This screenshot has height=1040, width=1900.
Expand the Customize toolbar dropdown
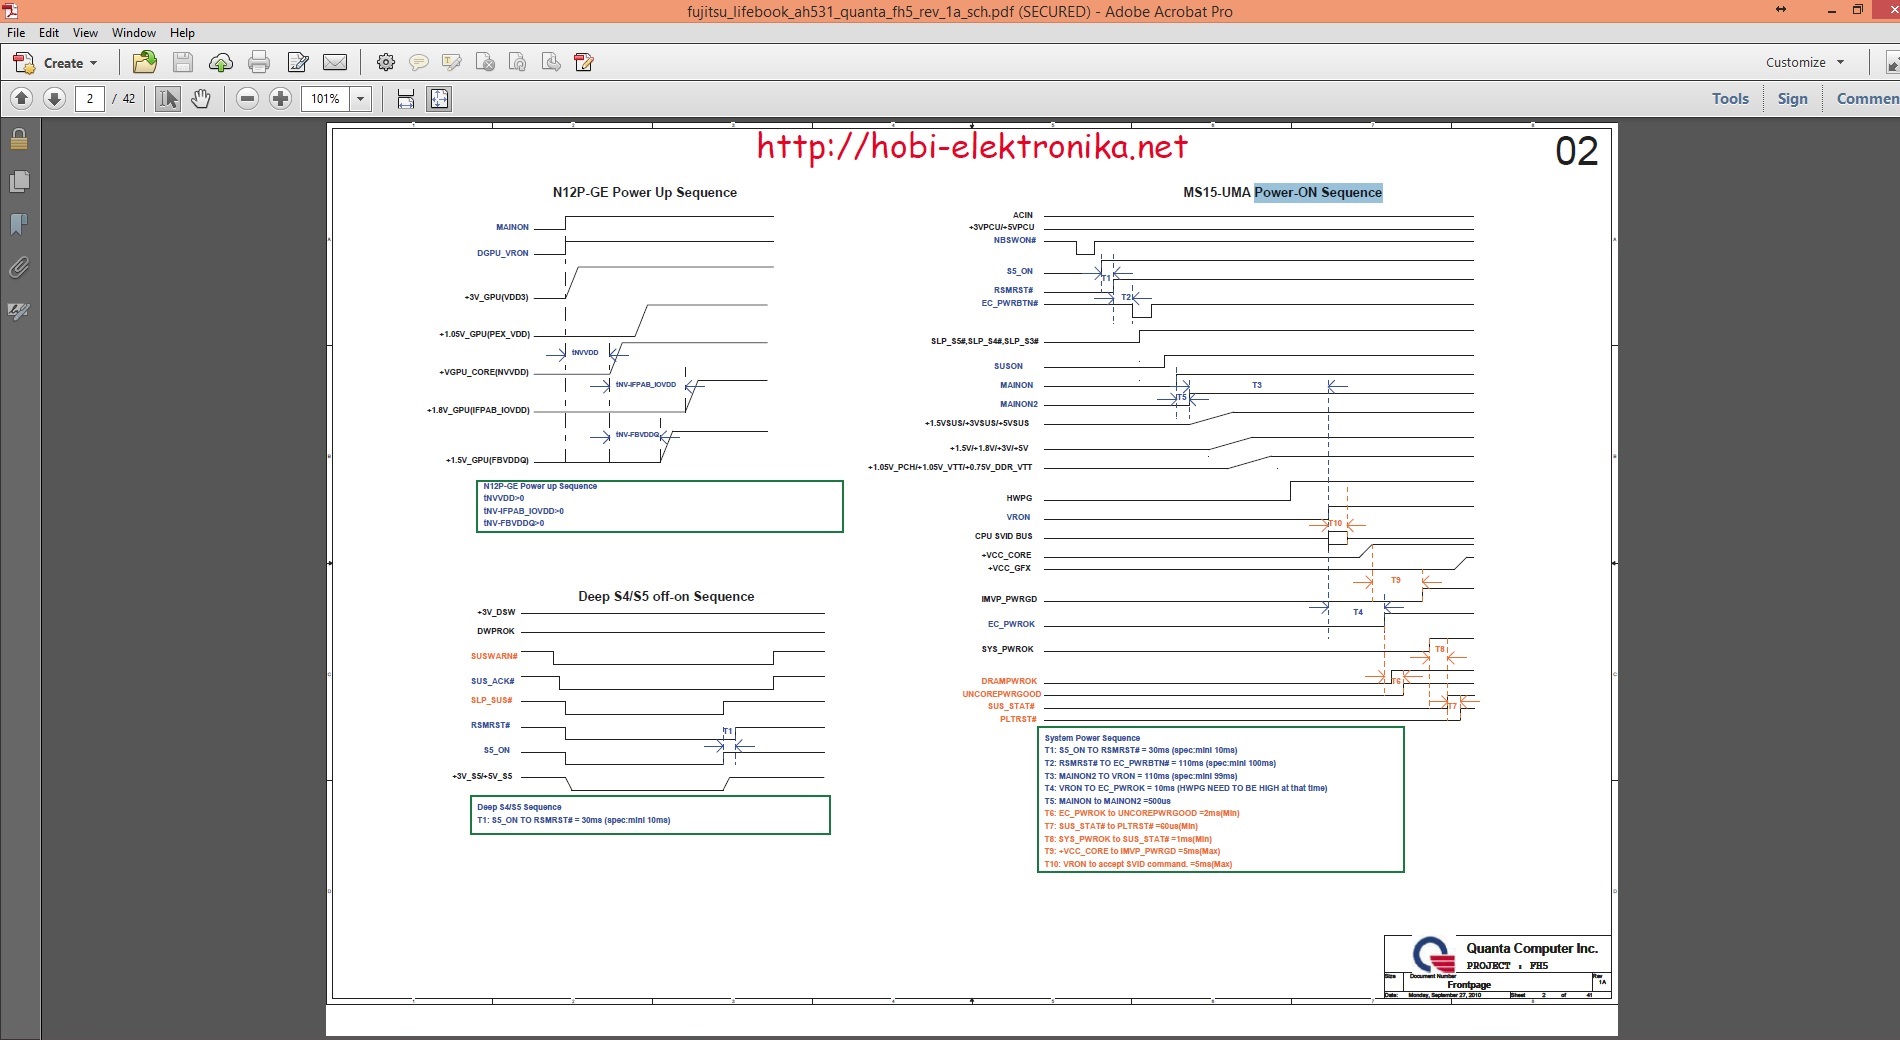tap(1805, 62)
